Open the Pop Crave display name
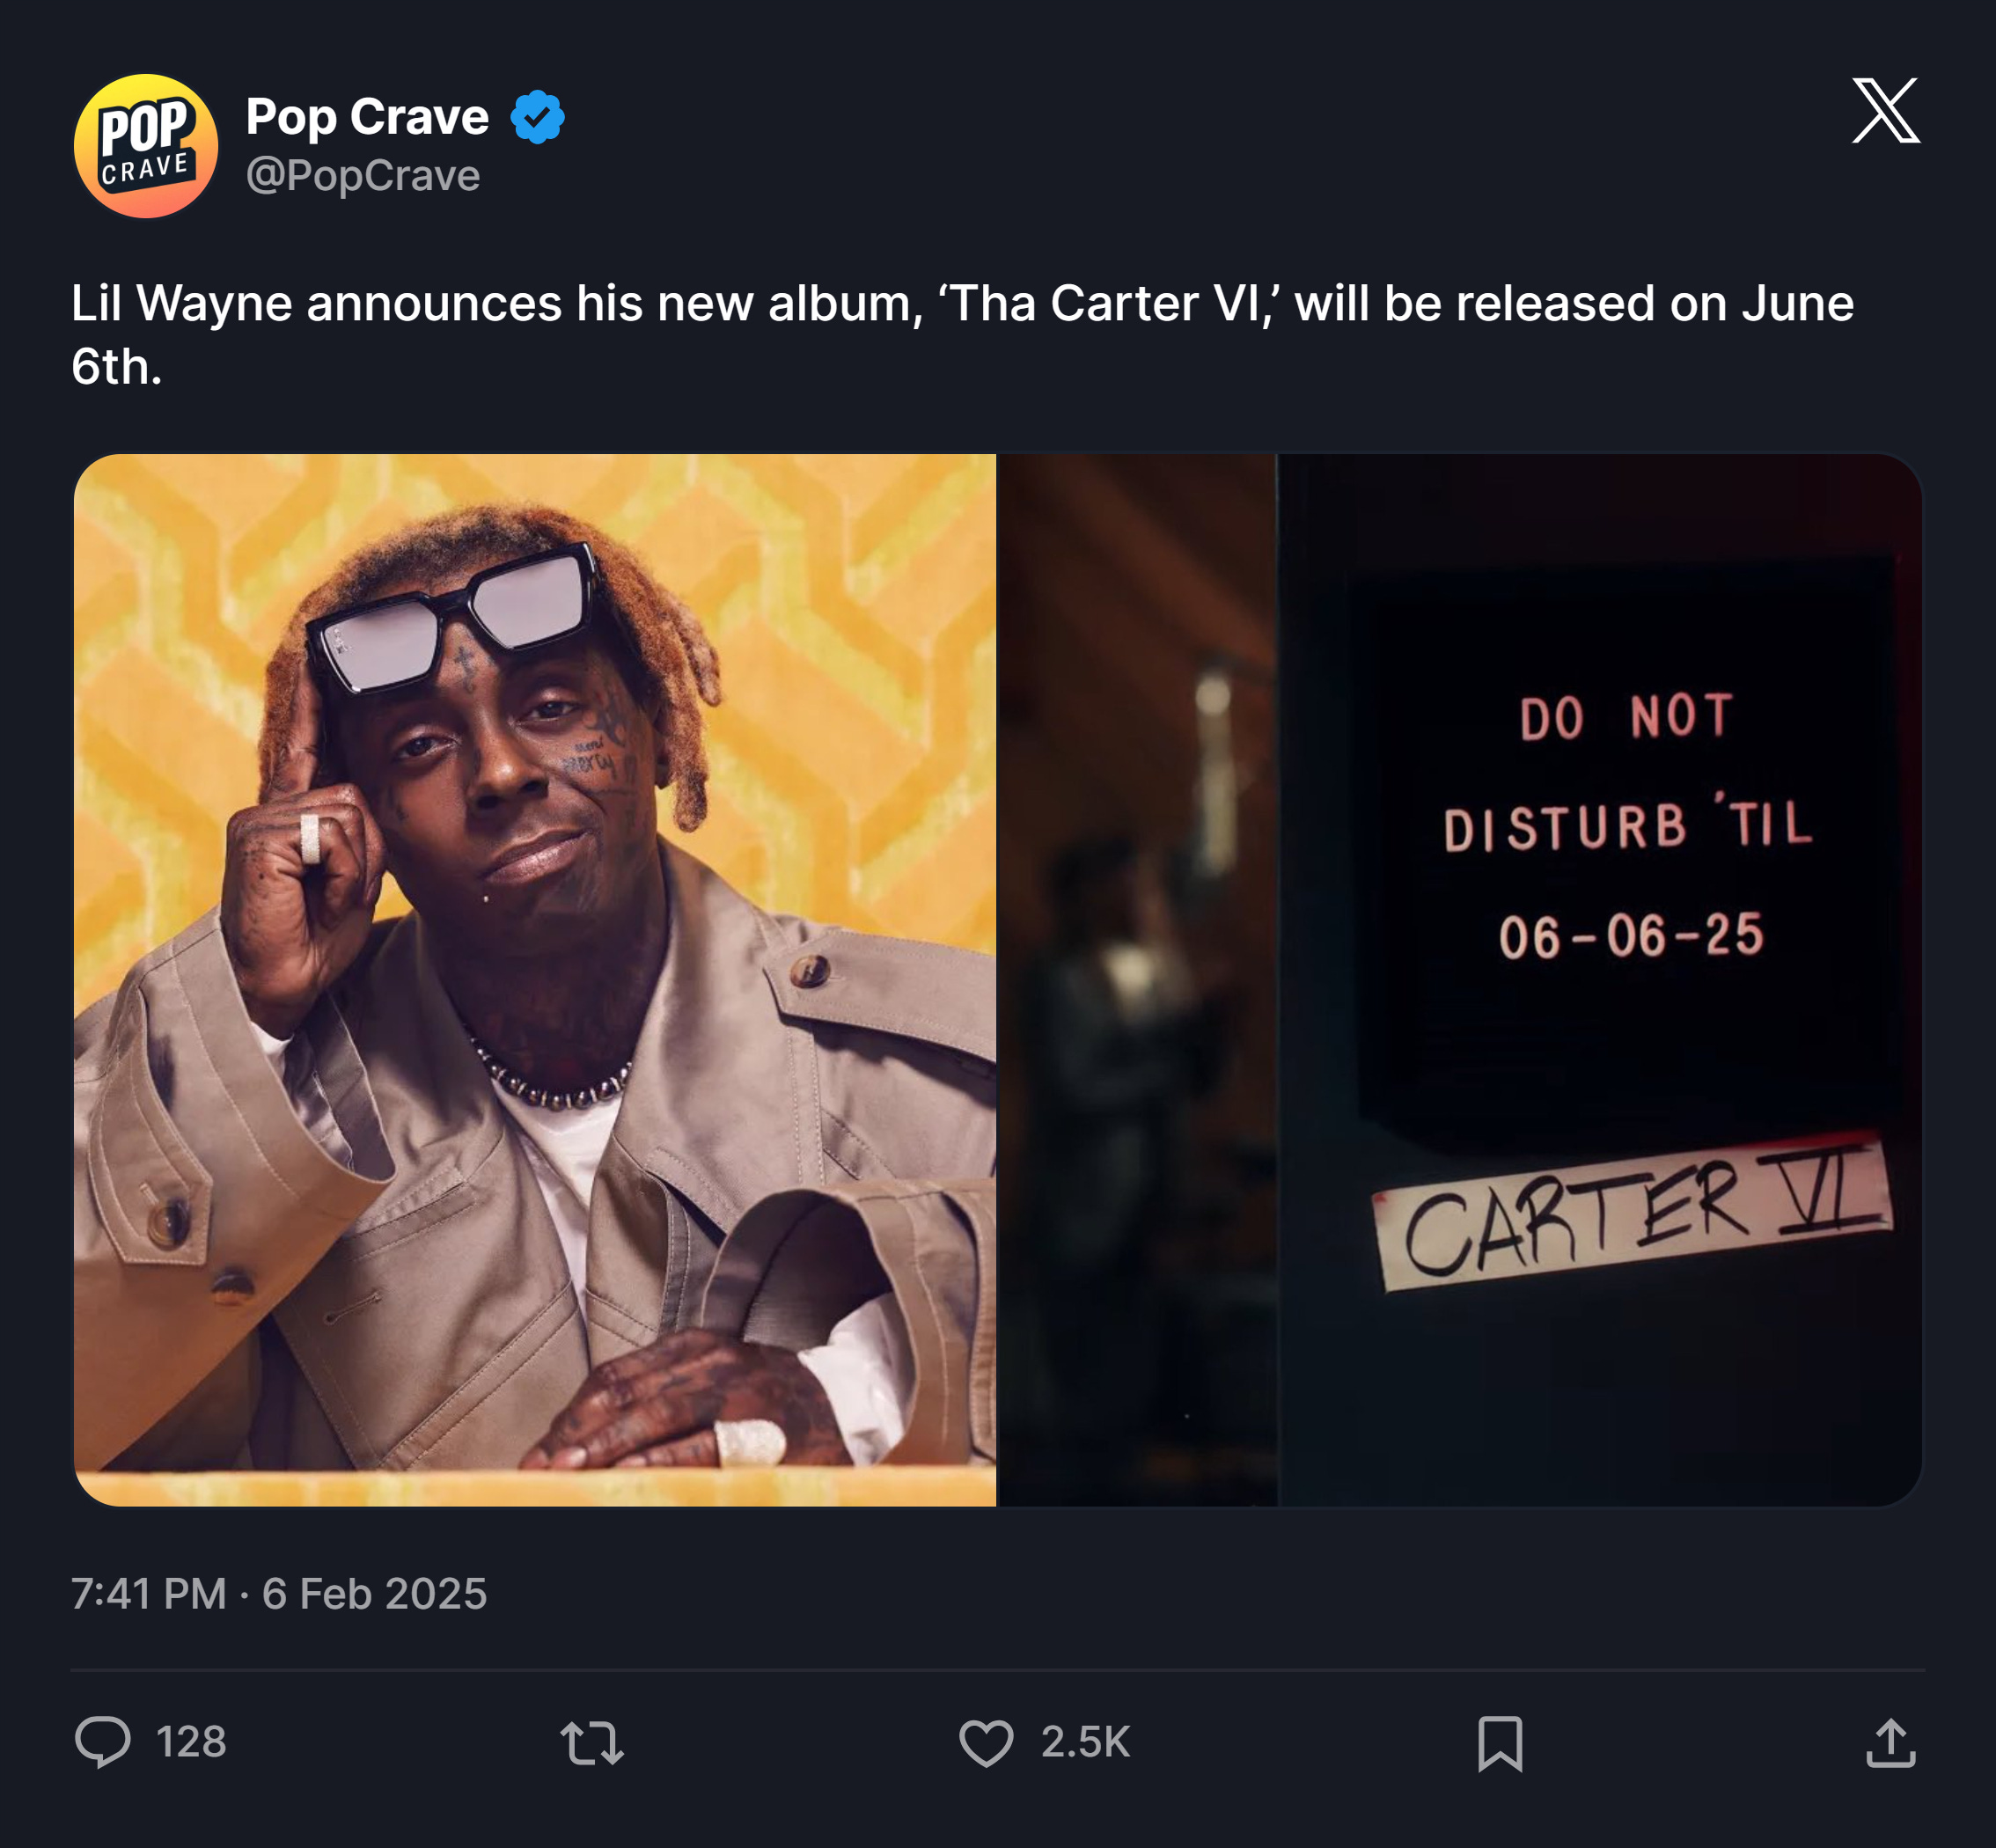Screen dimensions: 1996x1848 tap(367, 117)
